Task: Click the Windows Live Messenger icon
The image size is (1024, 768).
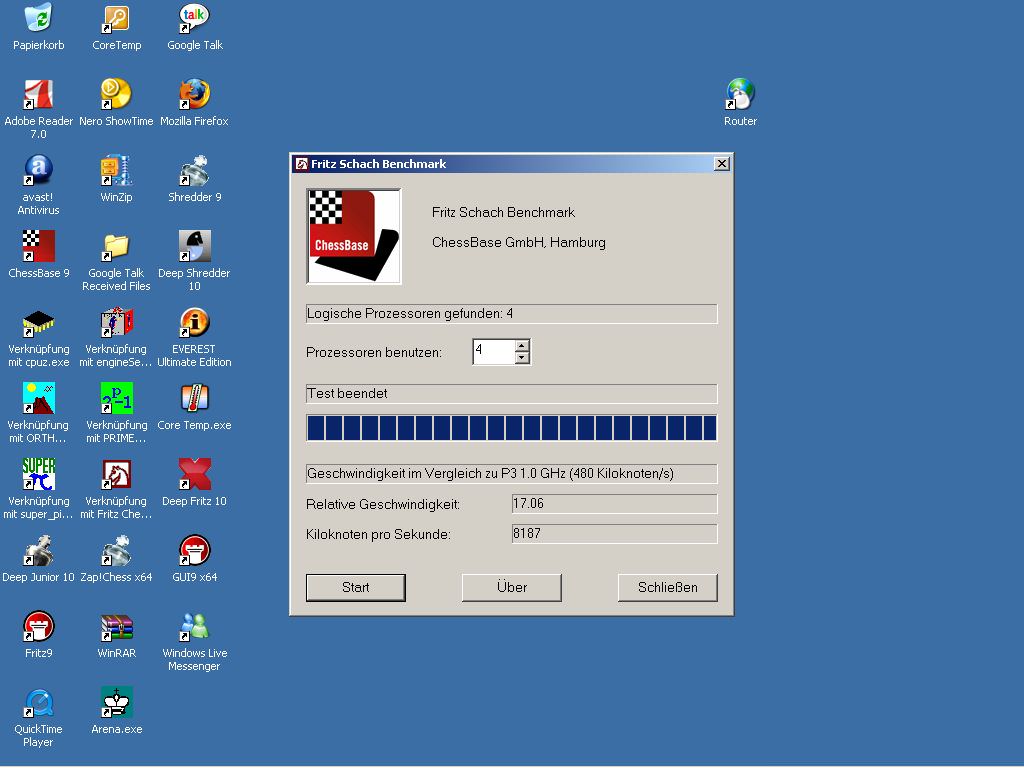Action: click(195, 626)
